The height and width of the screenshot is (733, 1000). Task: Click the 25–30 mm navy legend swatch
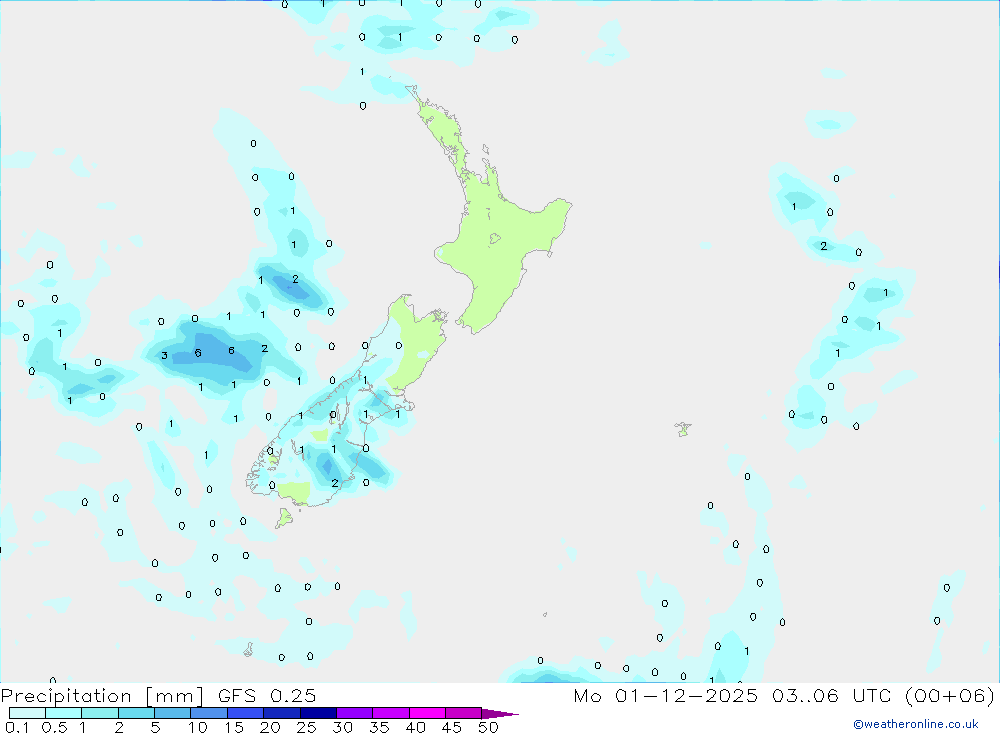318,713
